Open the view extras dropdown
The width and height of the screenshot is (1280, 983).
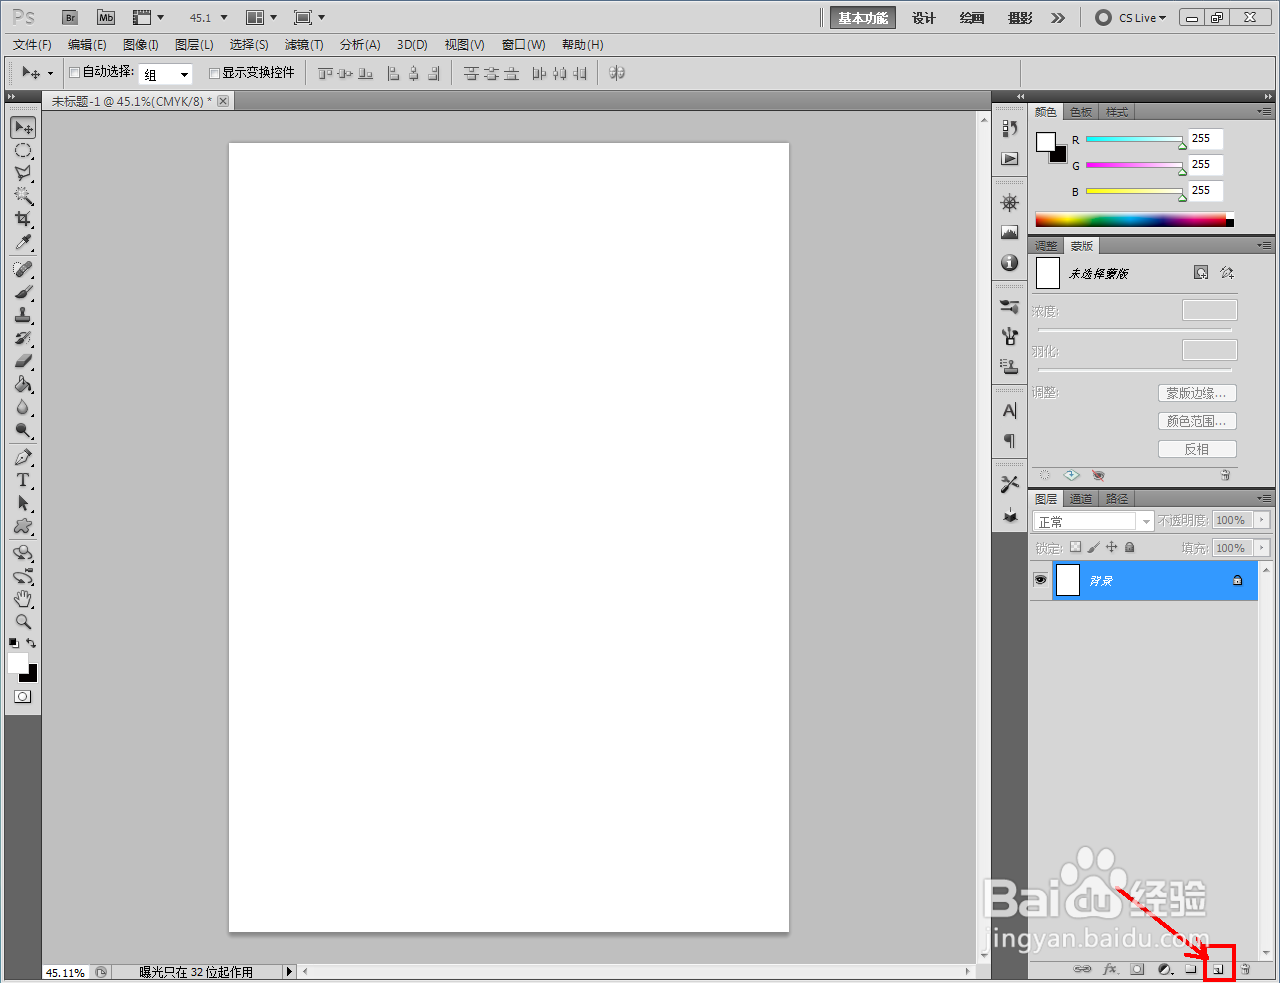[x=148, y=18]
